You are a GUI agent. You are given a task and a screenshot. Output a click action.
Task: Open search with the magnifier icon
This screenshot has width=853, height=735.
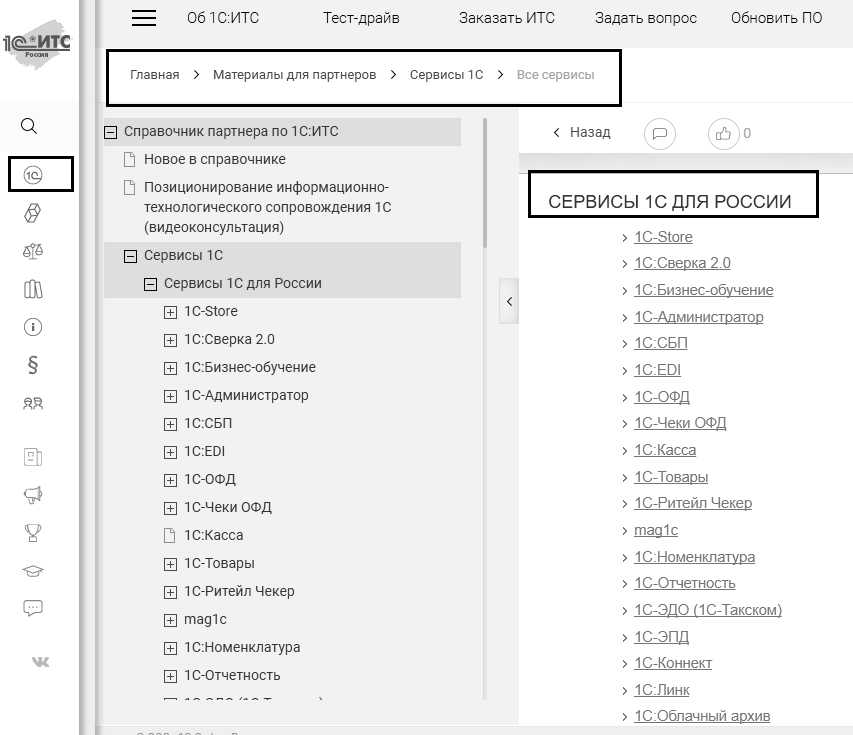point(29,126)
